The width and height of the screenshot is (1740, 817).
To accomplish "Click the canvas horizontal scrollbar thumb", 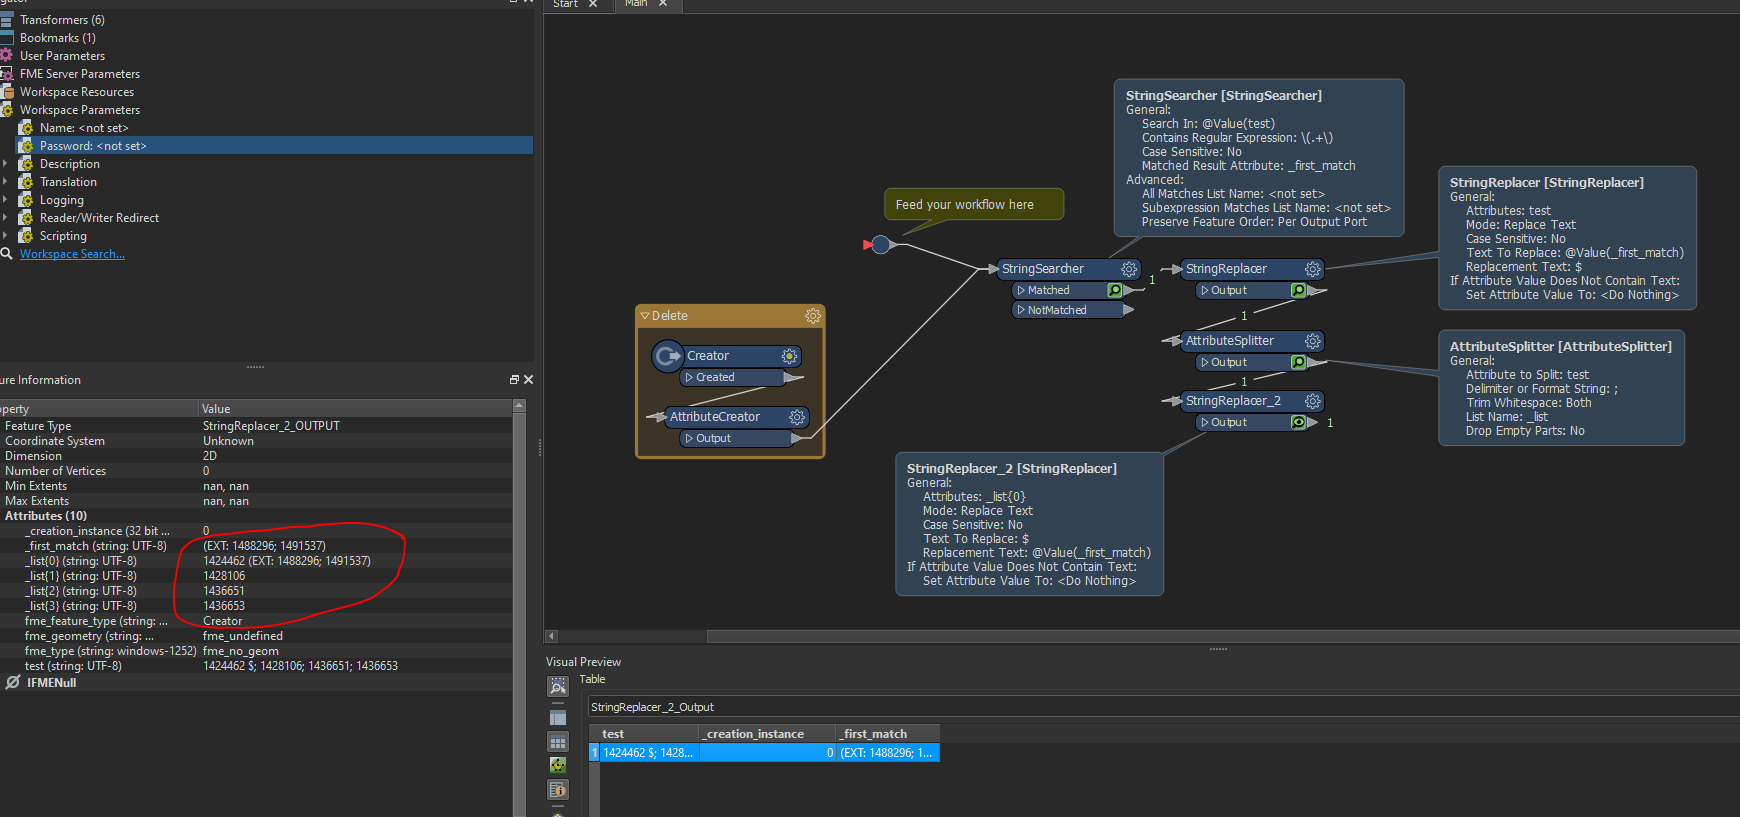I will tap(1223, 636).
